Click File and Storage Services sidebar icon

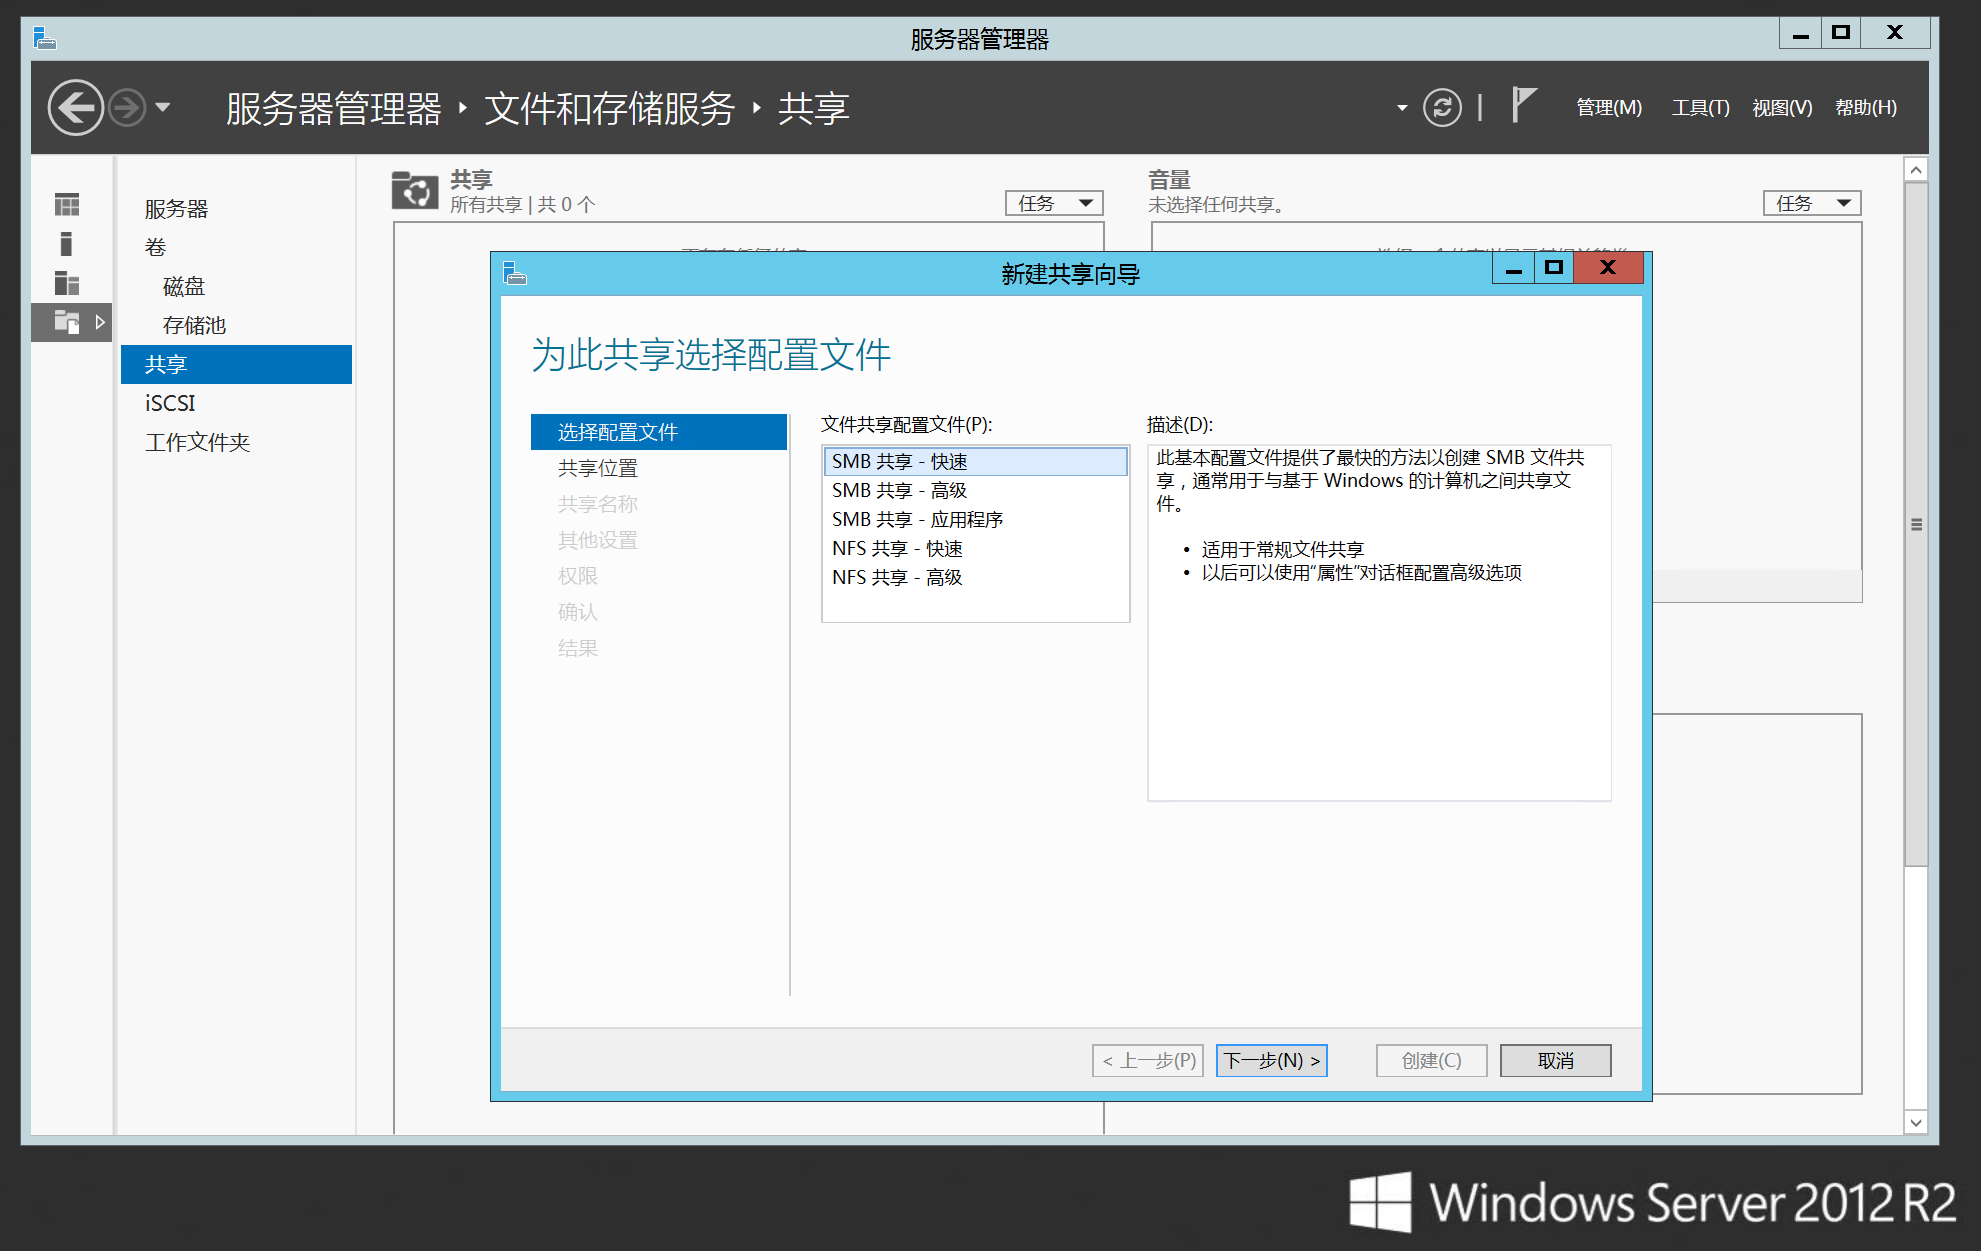point(67,322)
